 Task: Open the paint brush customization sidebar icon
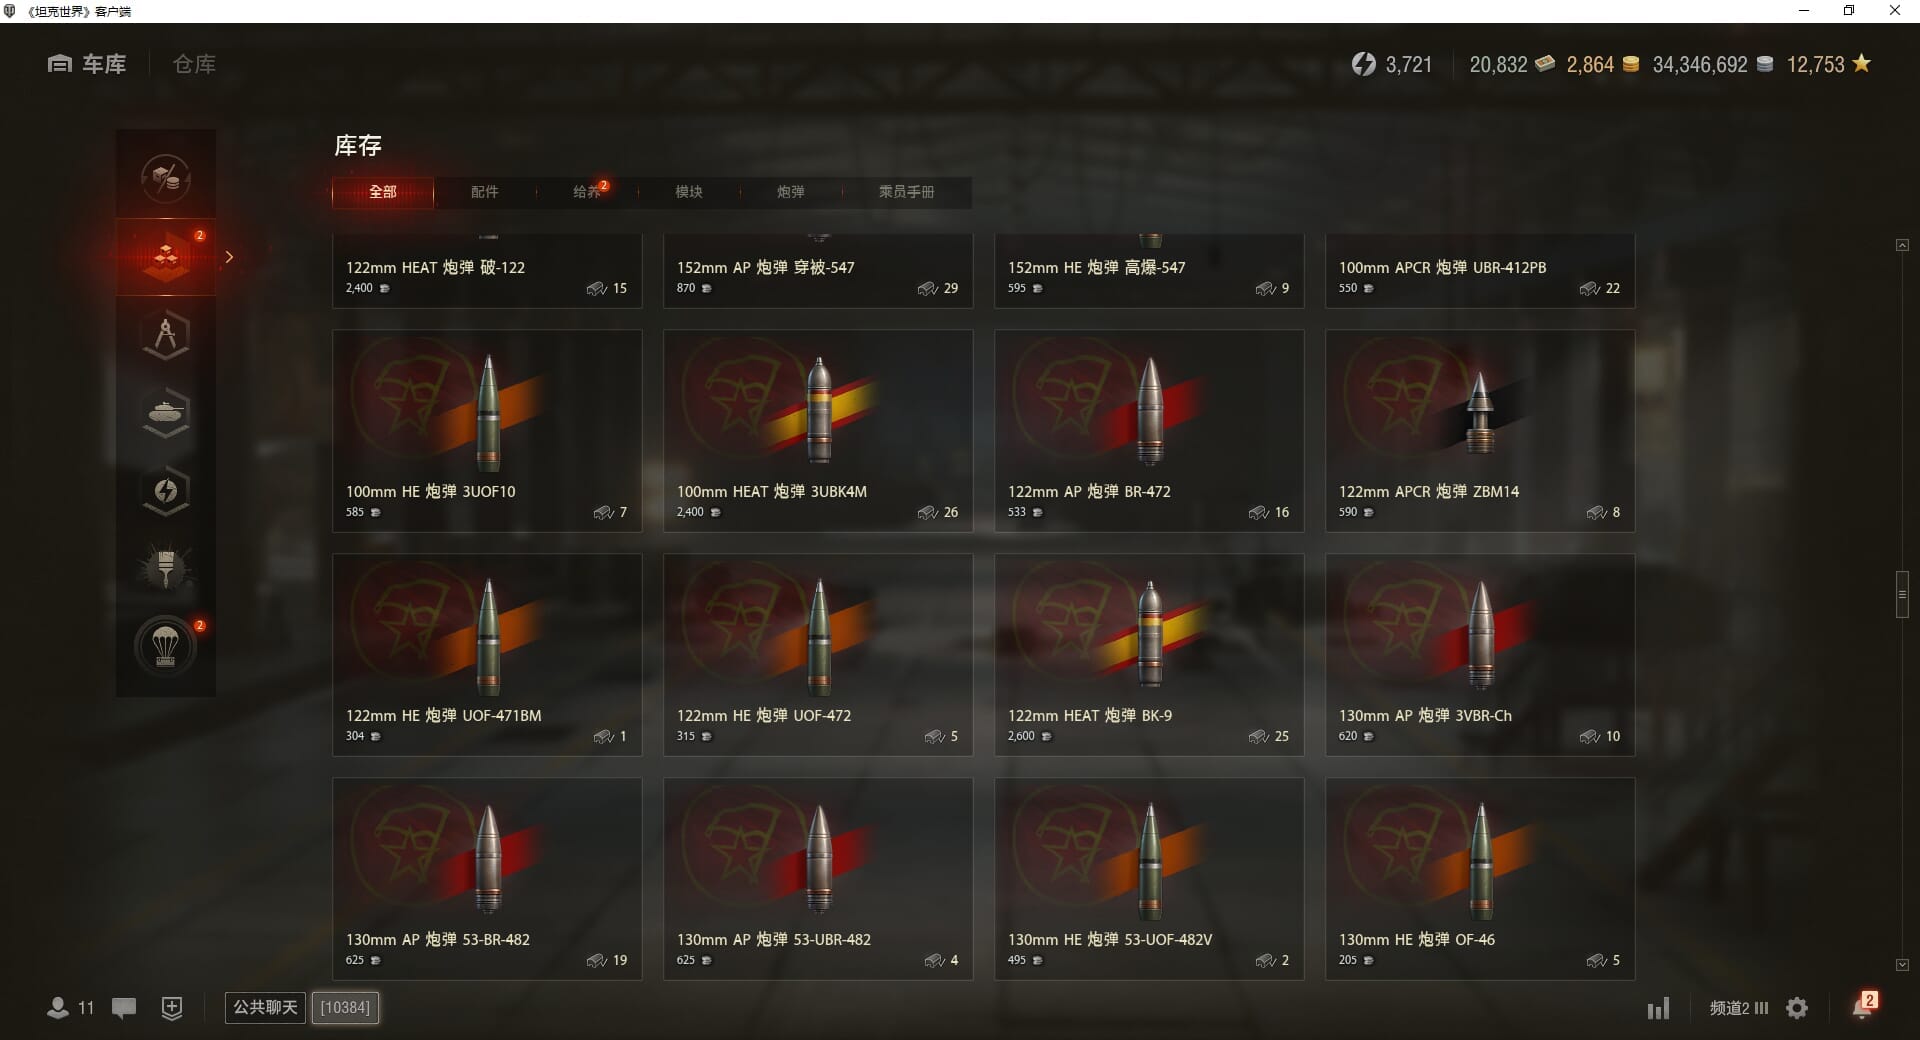(x=166, y=569)
